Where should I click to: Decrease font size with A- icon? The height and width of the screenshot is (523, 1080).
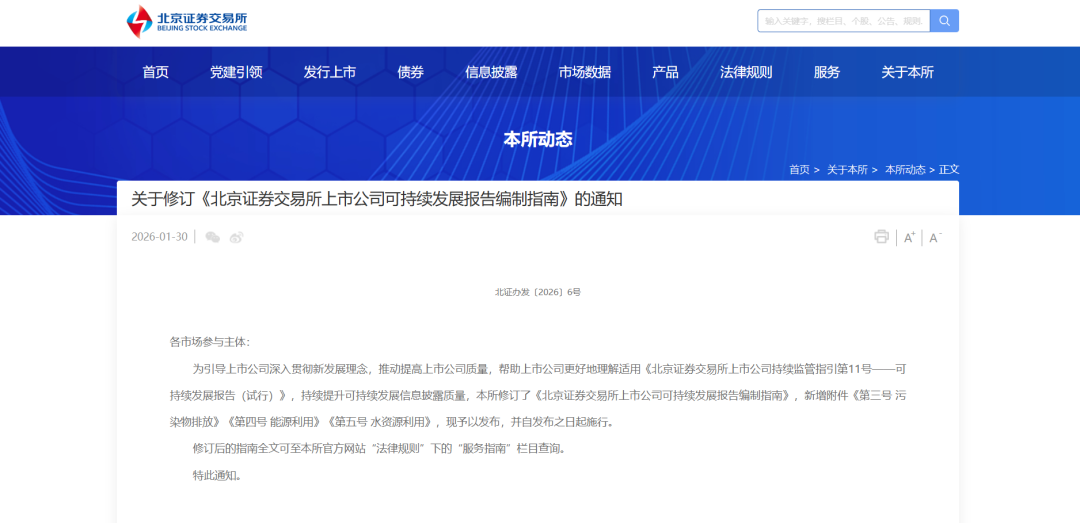pyautogui.click(x=935, y=238)
